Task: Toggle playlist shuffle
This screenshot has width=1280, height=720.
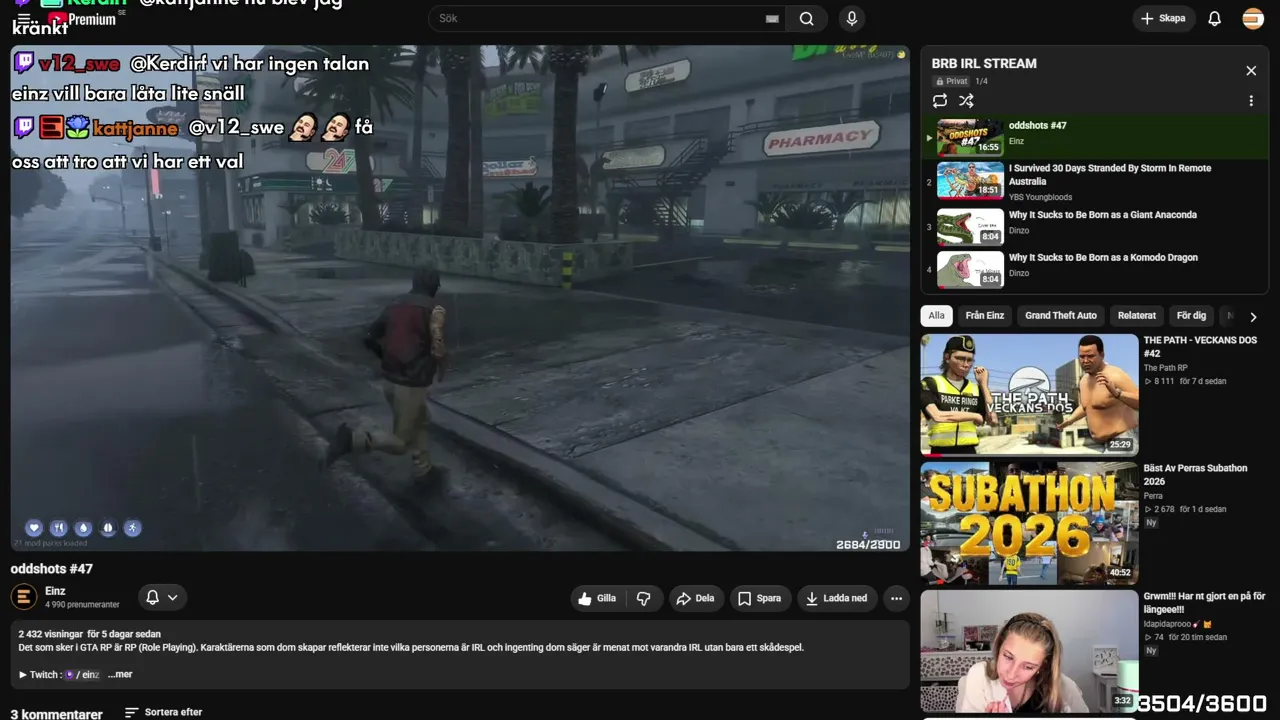Action: tap(966, 101)
